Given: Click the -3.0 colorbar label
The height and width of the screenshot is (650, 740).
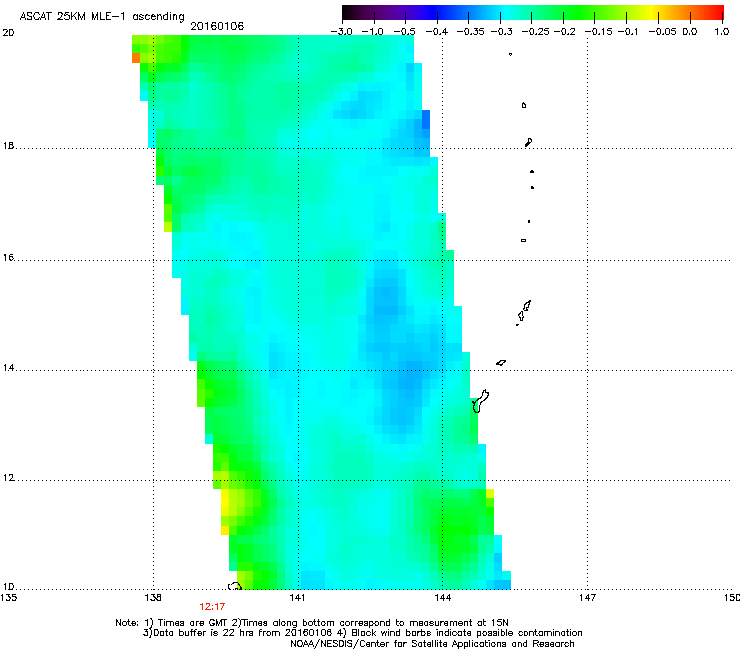Looking at the screenshot, I should point(341,32).
